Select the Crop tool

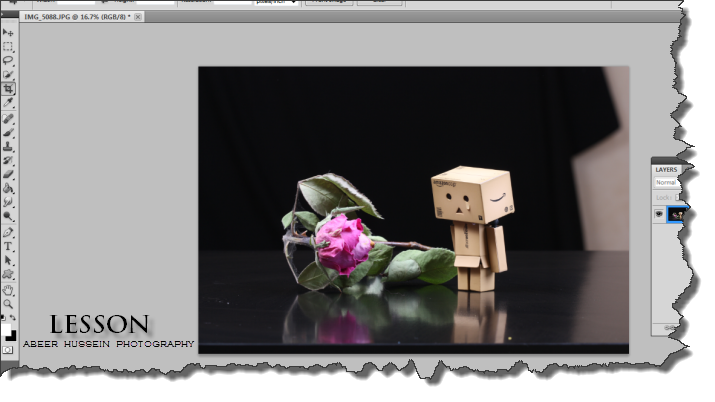click(8, 88)
